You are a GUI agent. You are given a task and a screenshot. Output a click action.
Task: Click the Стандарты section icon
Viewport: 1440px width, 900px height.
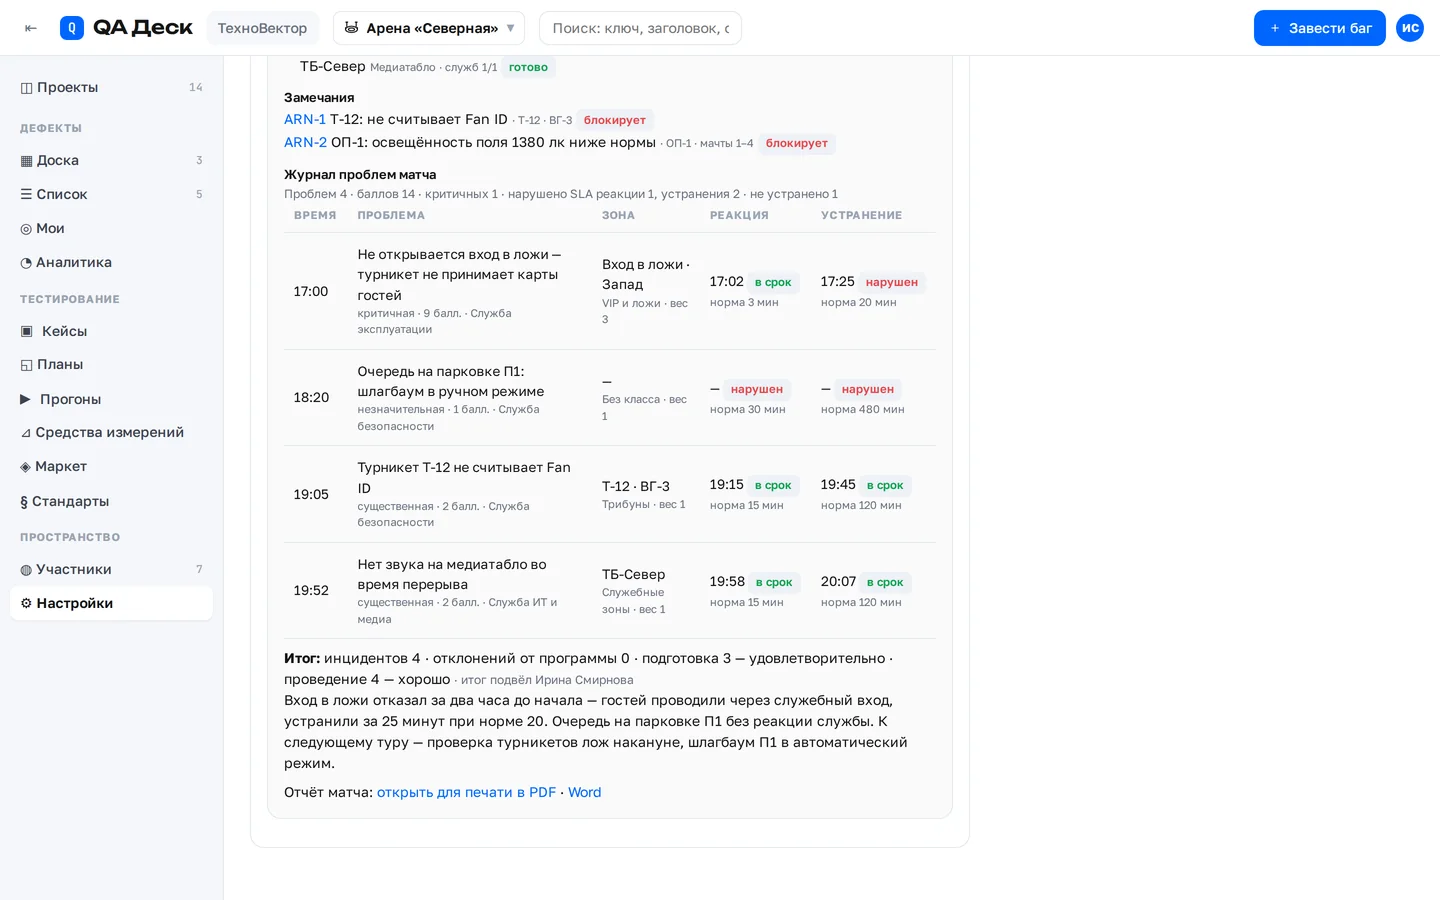(24, 501)
